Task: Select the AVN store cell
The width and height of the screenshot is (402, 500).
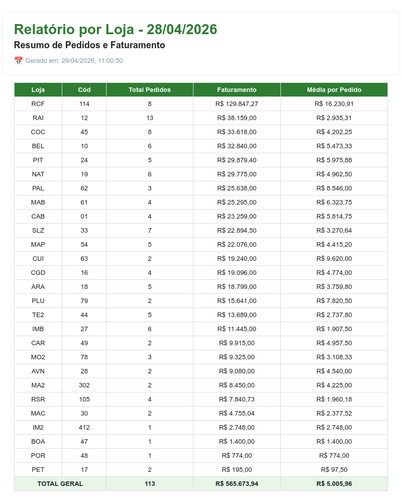Action: pyautogui.click(x=38, y=371)
